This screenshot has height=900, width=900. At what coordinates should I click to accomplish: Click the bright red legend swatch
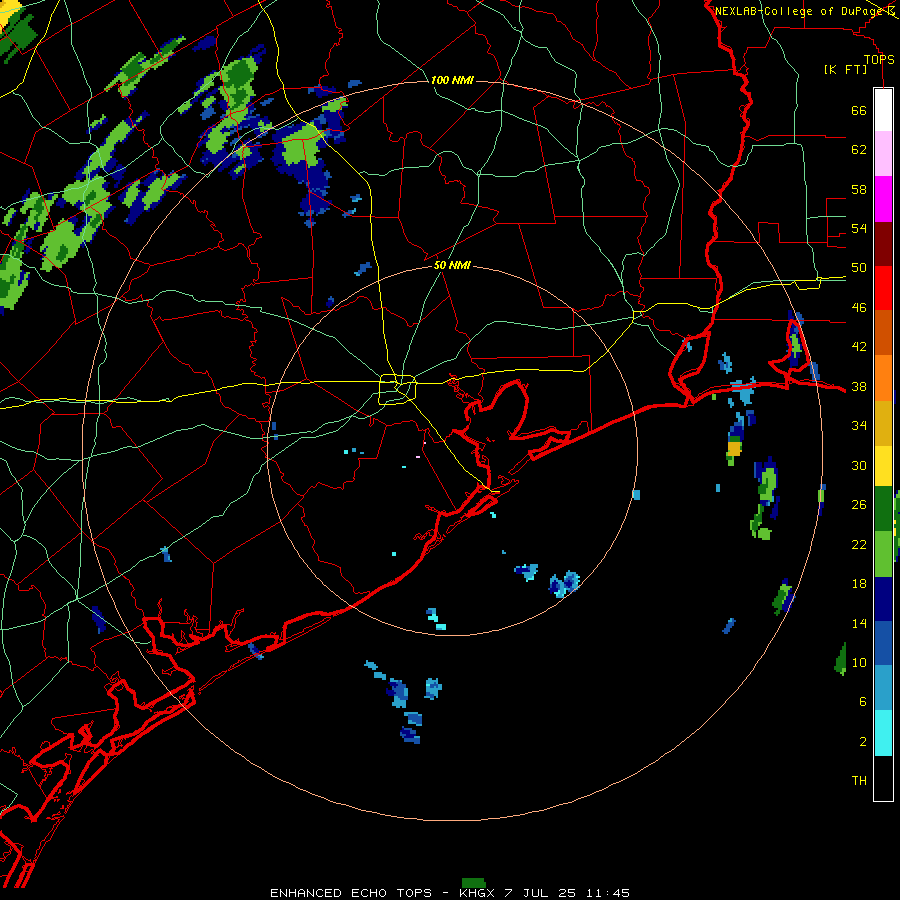(883, 288)
